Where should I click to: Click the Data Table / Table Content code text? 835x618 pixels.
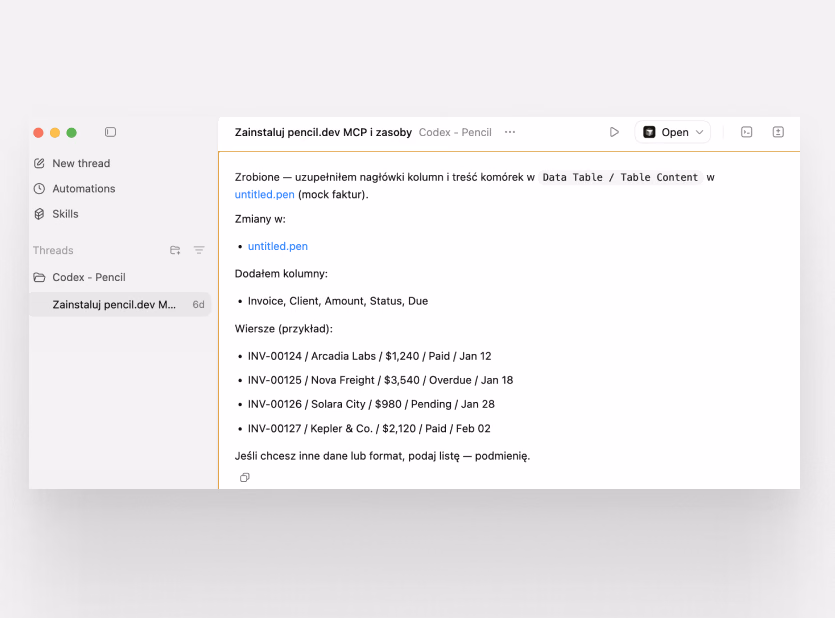[x=620, y=177]
